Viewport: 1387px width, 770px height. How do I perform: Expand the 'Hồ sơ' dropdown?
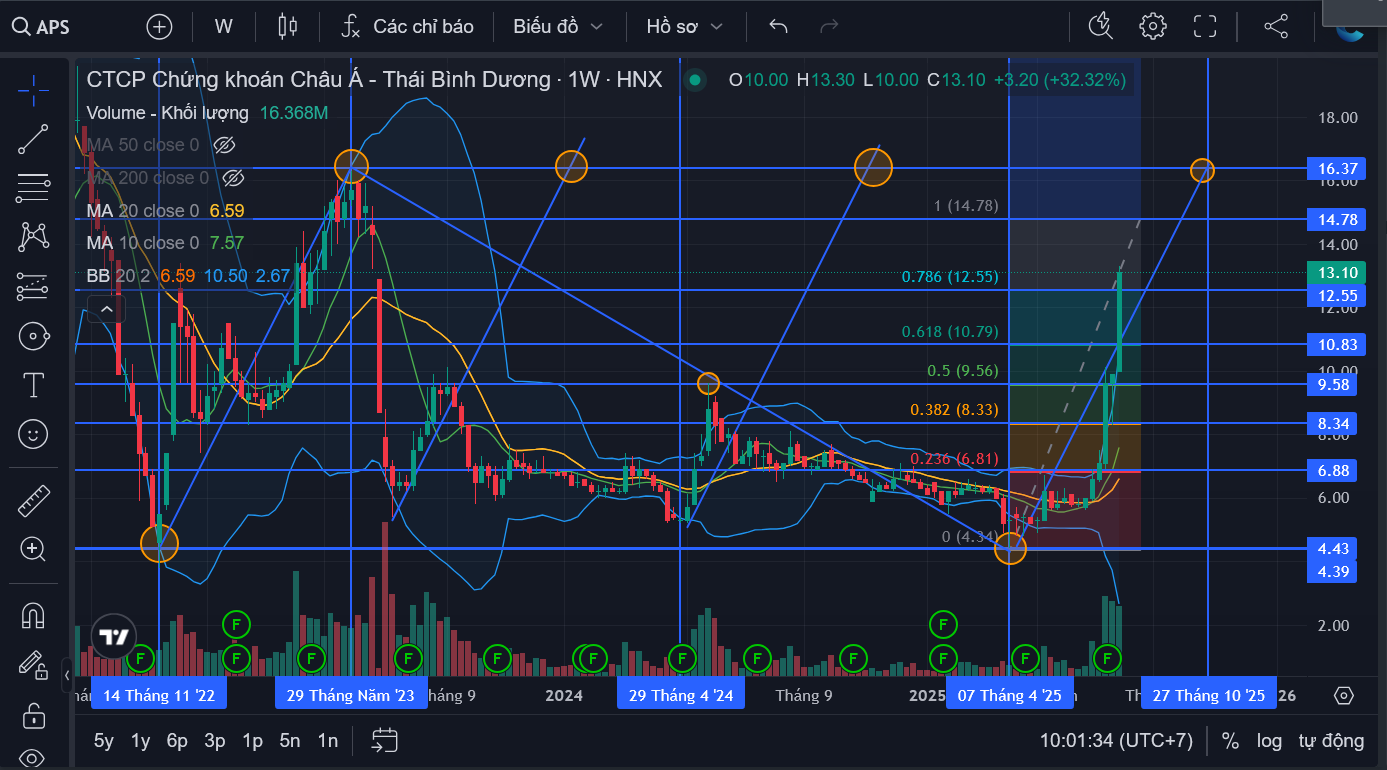684,26
